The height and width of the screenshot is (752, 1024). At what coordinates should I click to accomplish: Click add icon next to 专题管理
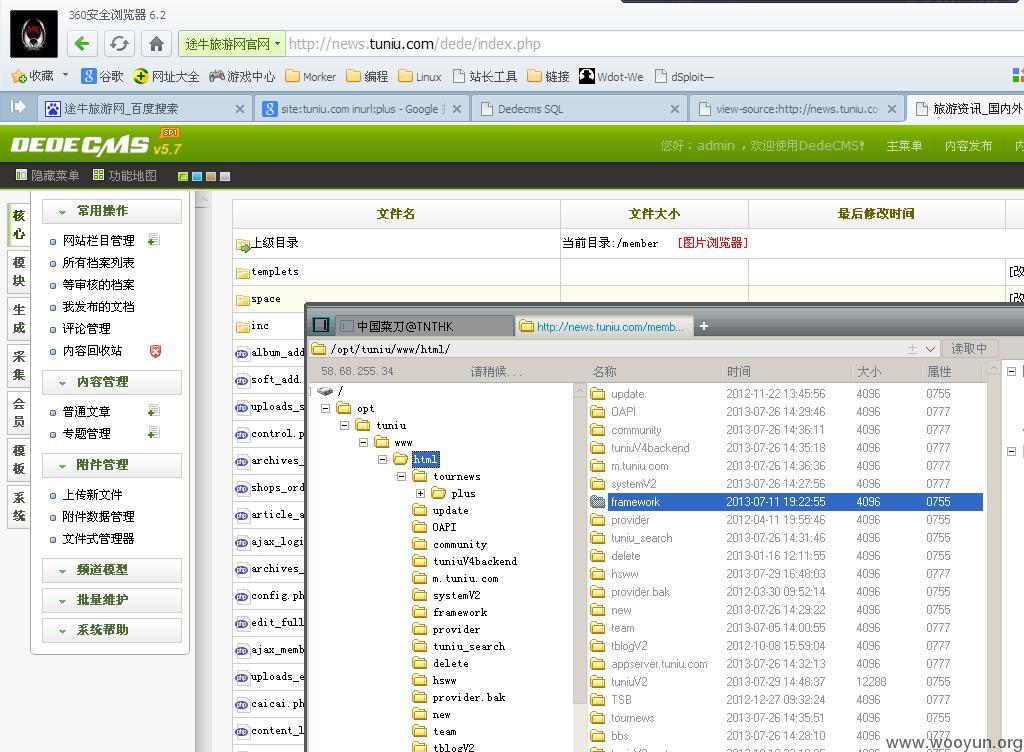point(153,433)
